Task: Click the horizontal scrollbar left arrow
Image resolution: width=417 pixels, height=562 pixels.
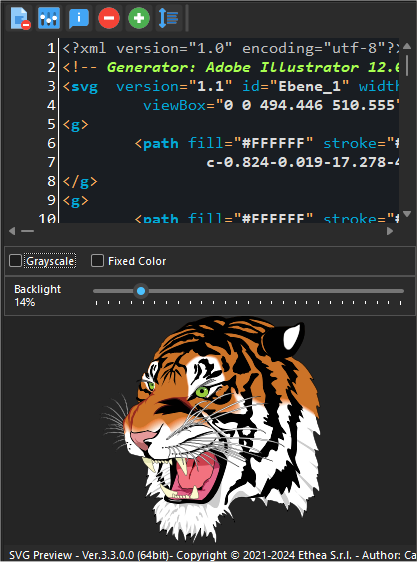Action: click(x=12, y=231)
